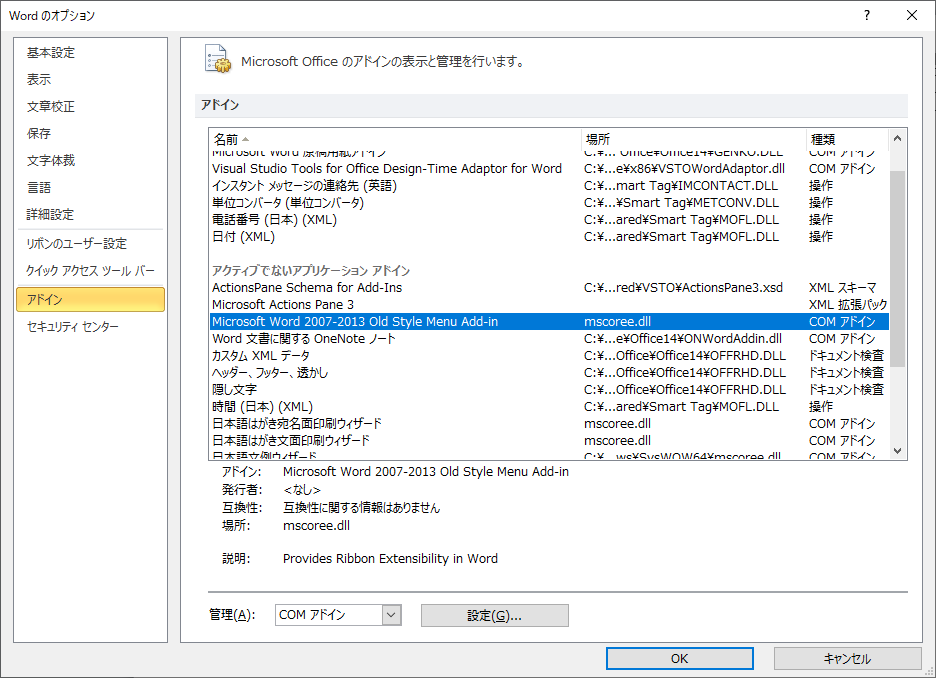This screenshot has width=936, height=678.
Task: Dismiss the dialog with キャンセル
Action: [848, 658]
